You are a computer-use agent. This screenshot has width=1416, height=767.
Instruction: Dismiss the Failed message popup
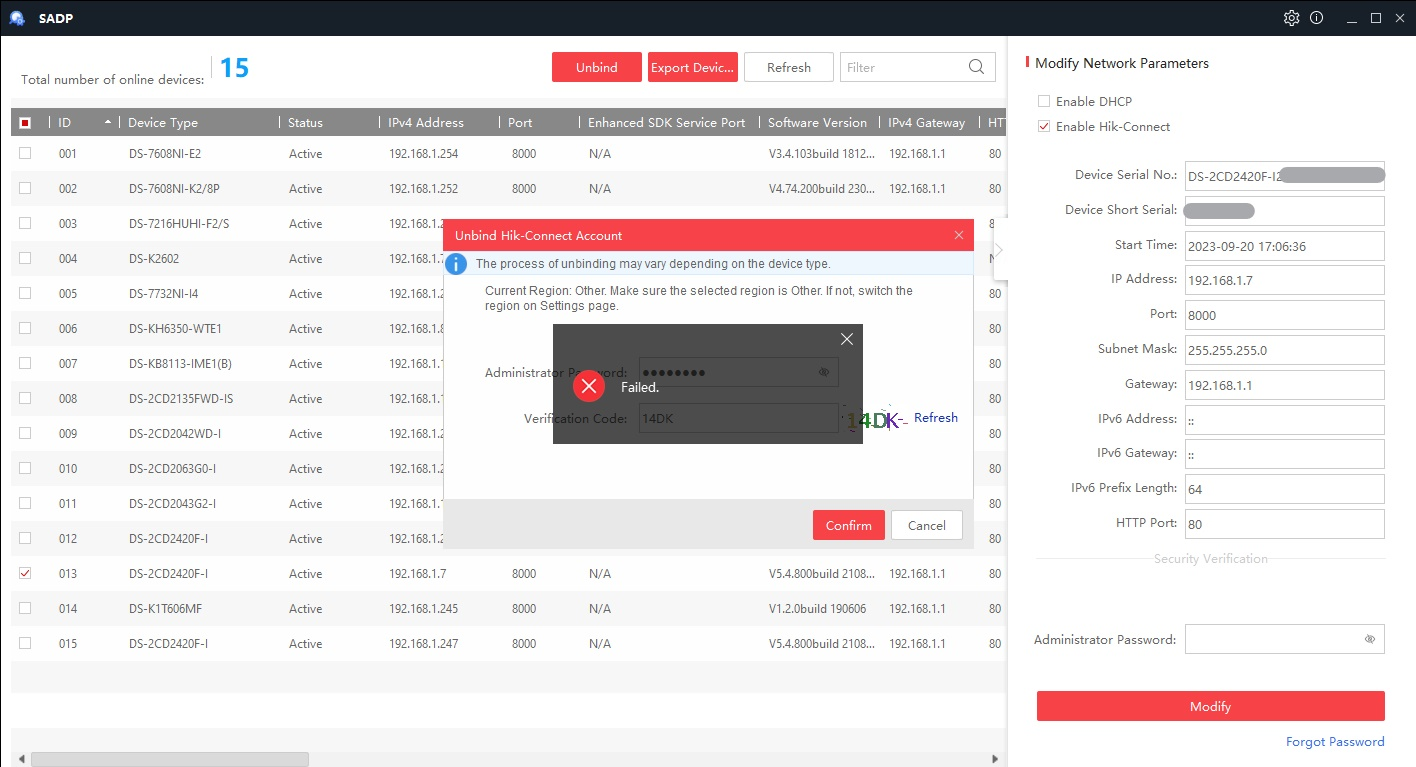click(847, 339)
